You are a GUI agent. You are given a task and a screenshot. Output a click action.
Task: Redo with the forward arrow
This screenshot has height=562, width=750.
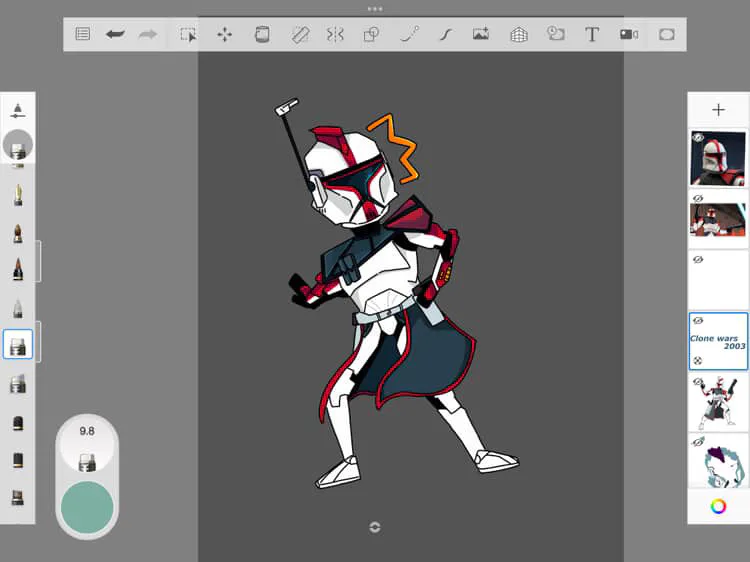(147, 34)
